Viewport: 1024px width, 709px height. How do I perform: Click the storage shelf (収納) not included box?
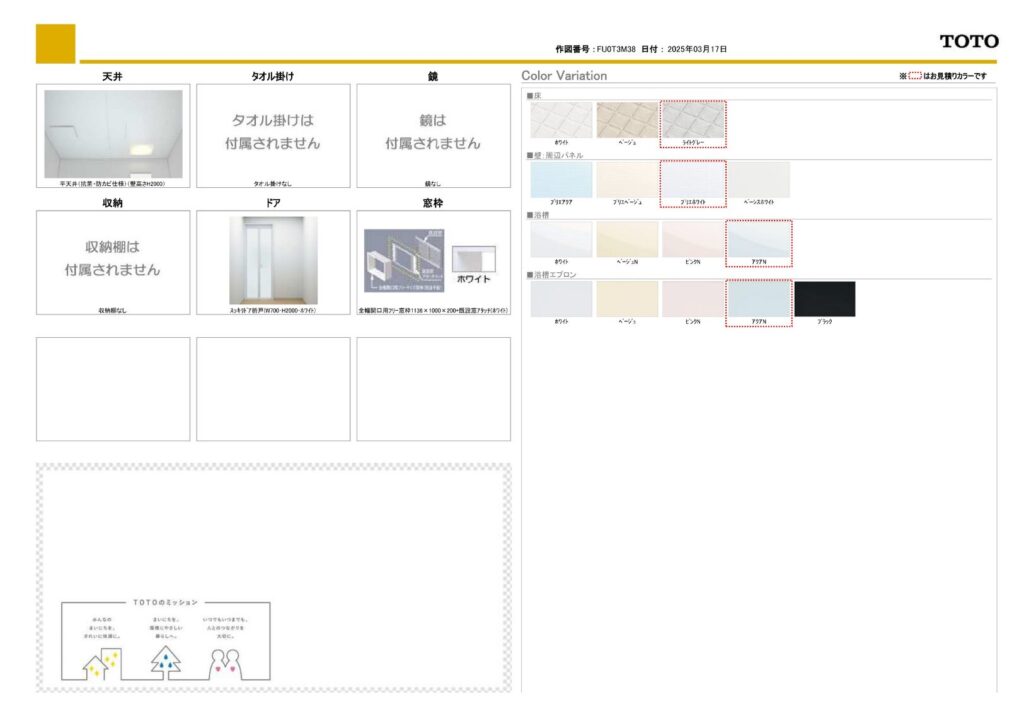click(x=113, y=260)
